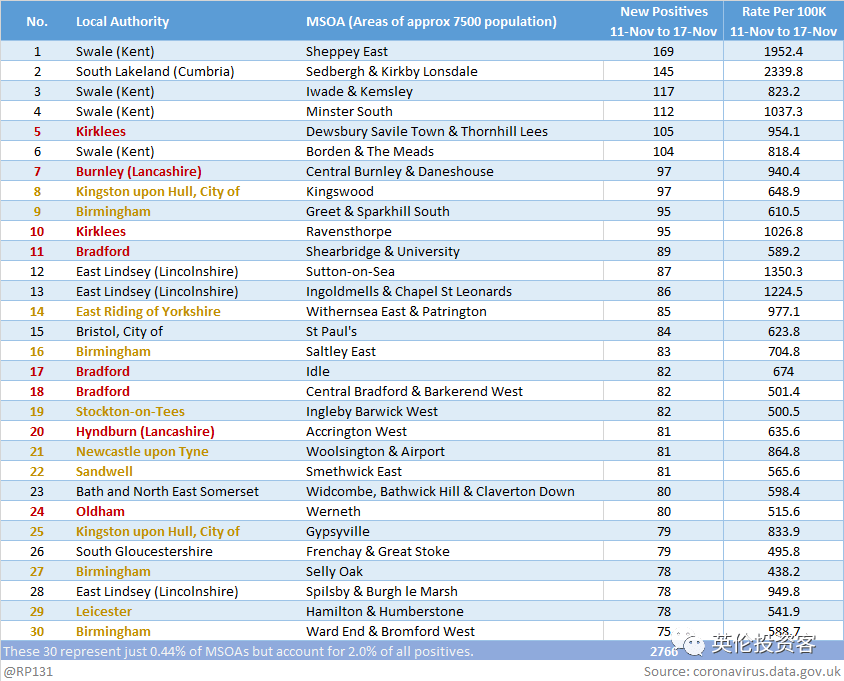Select the 'Leicester' local authority cell
Image resolution: width=844 pixels, height=681 pixels.
(x=103, y=611)
